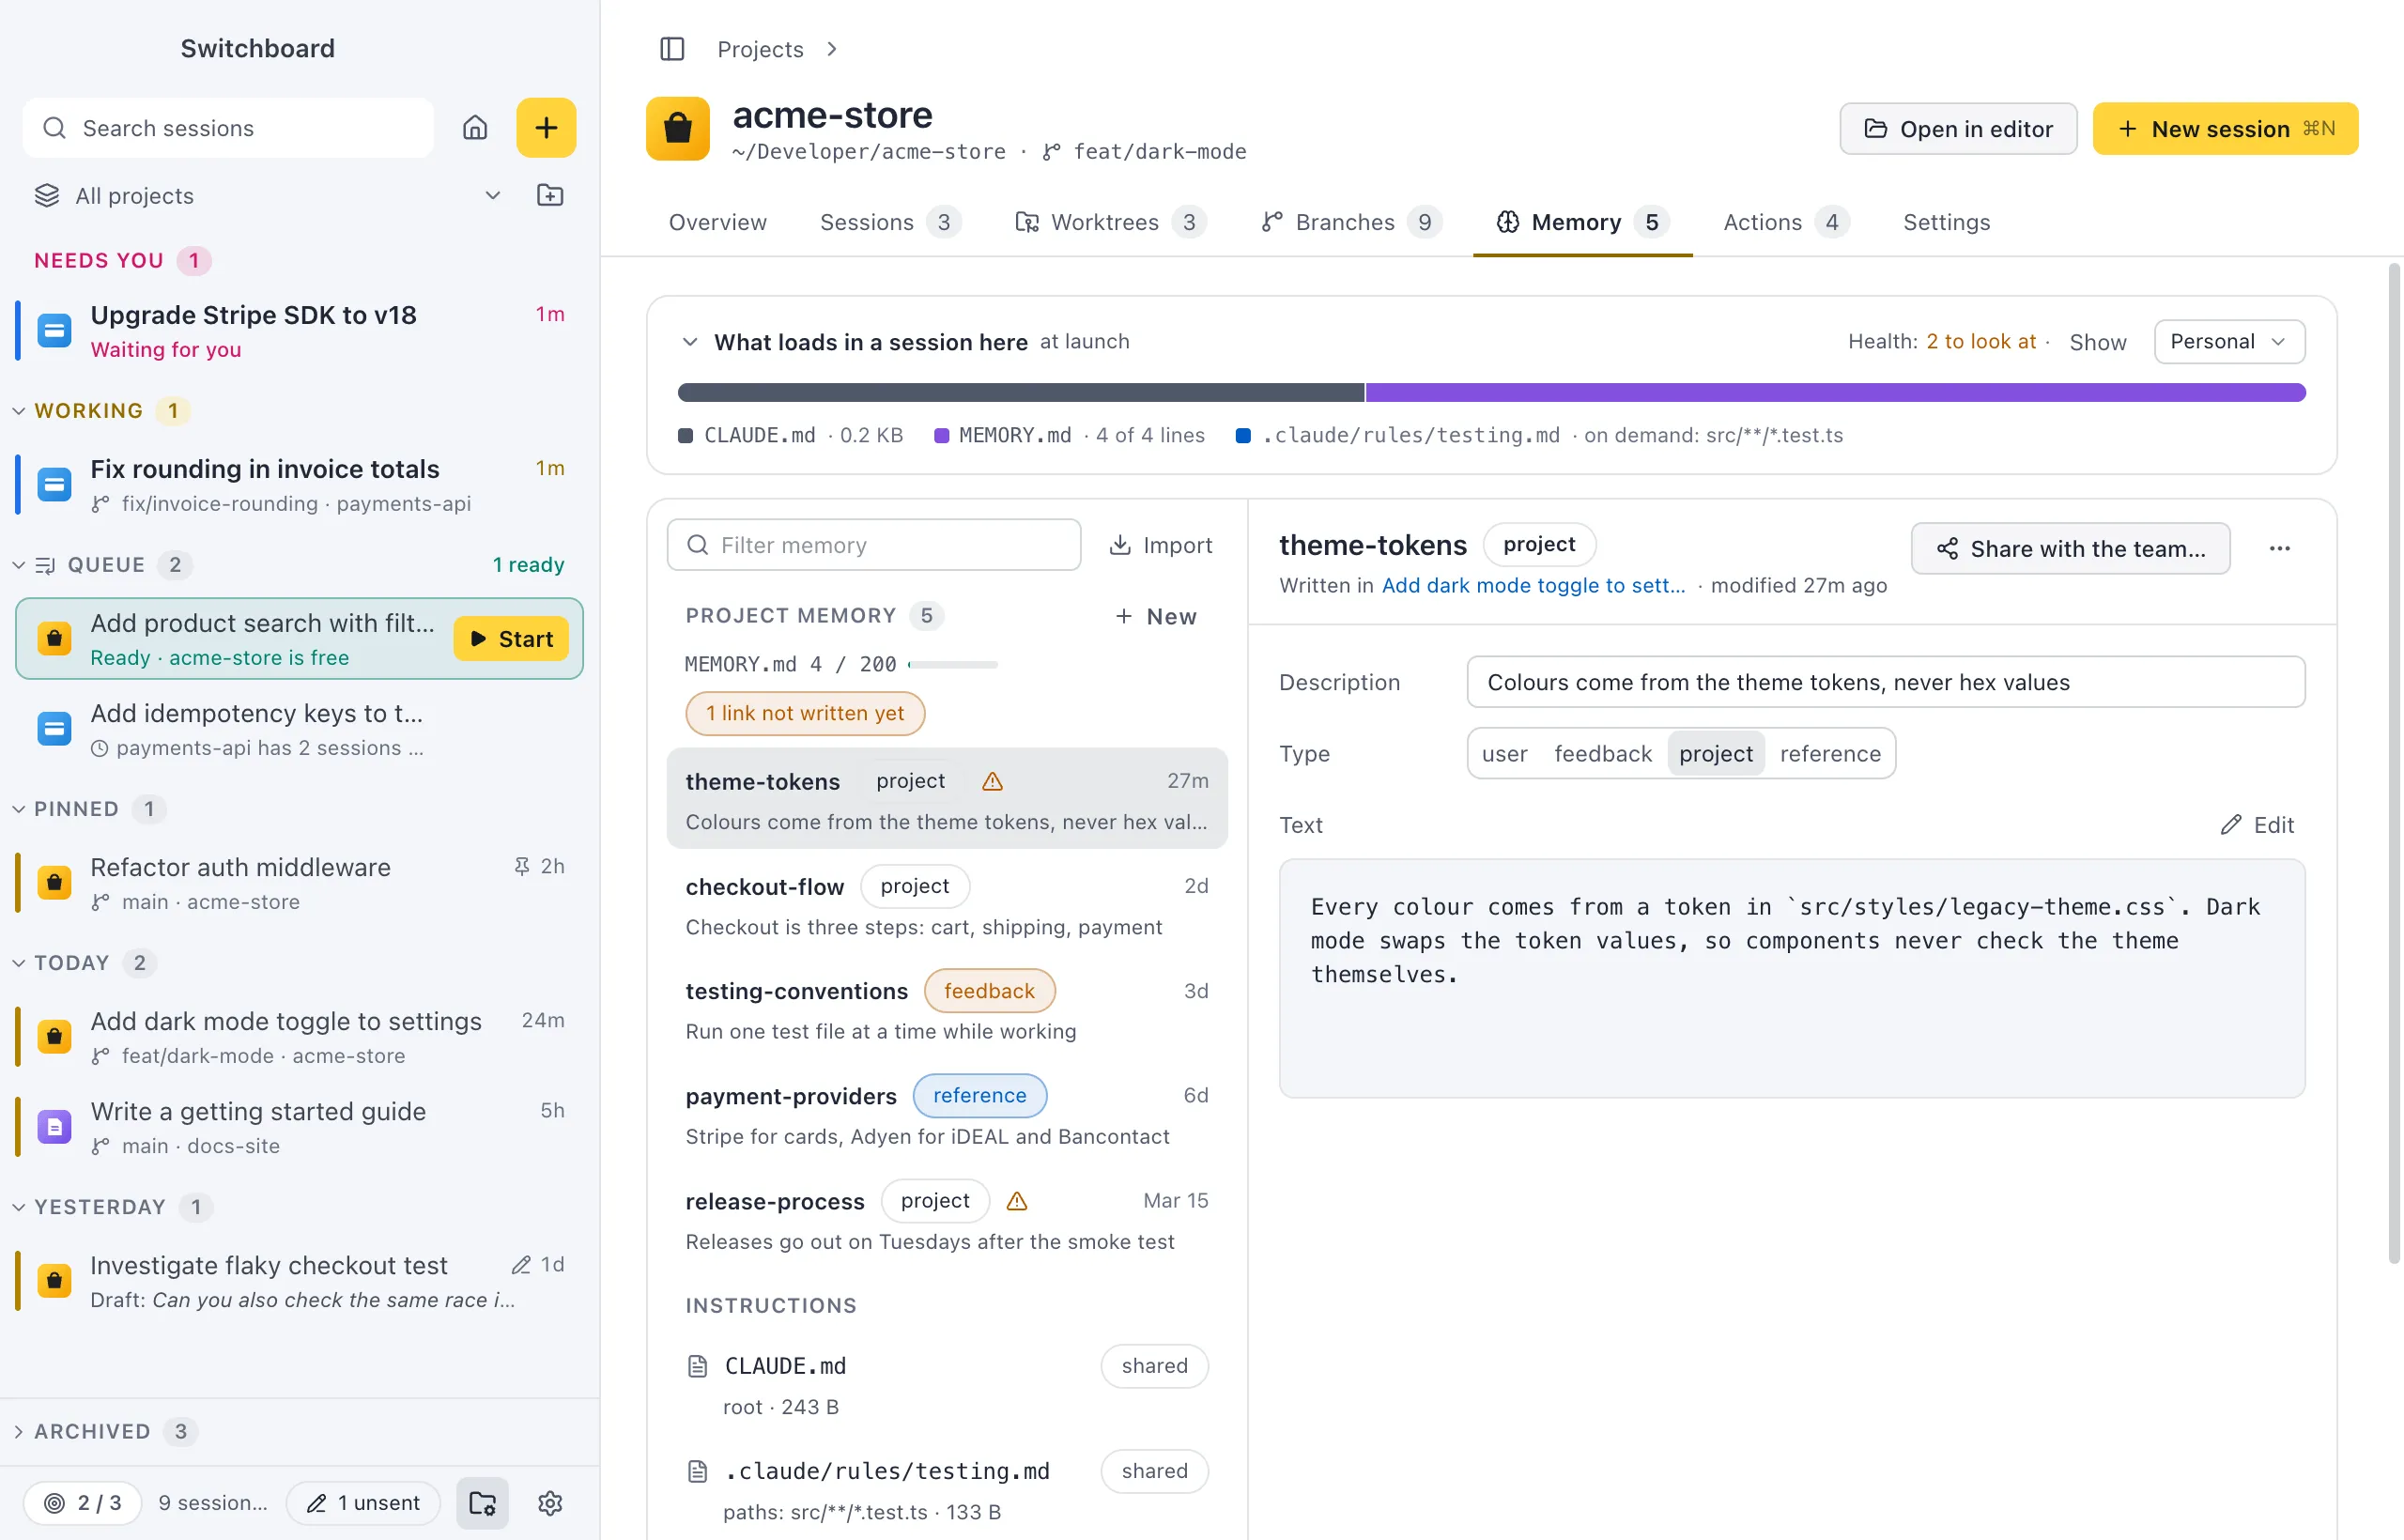The image size is (2404, 1540).
Task: Open the Add dark mode toggle link
Action: (x=1533, y=586)
